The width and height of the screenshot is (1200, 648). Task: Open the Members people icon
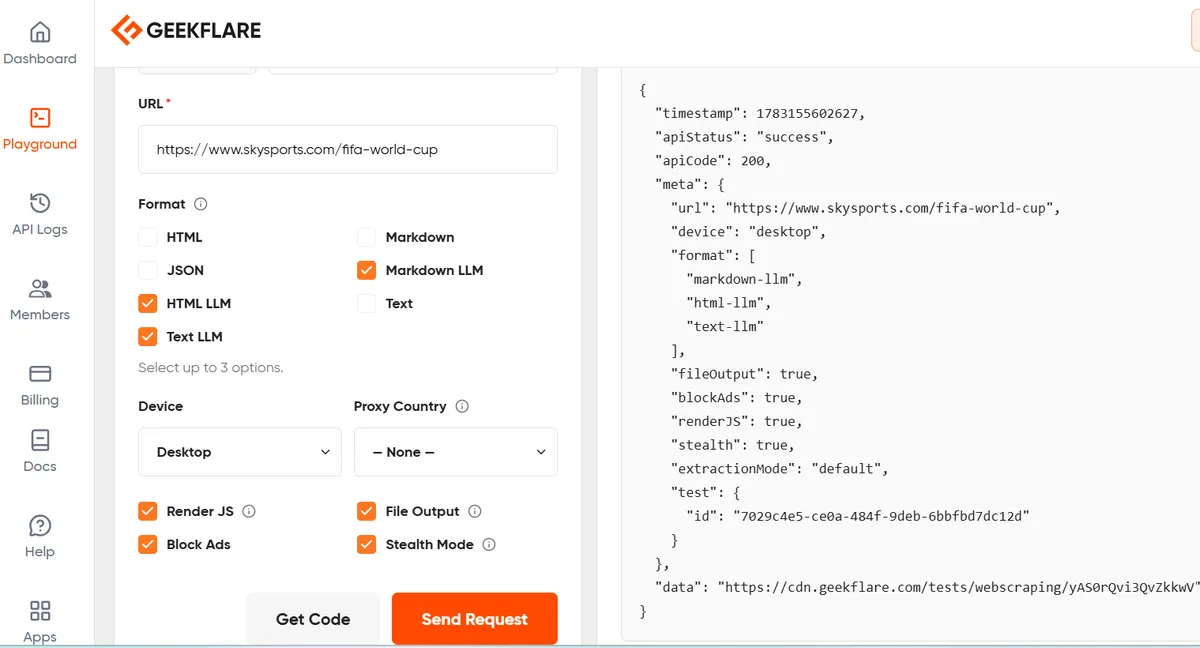pyautogui.click(x=40, y=289)
